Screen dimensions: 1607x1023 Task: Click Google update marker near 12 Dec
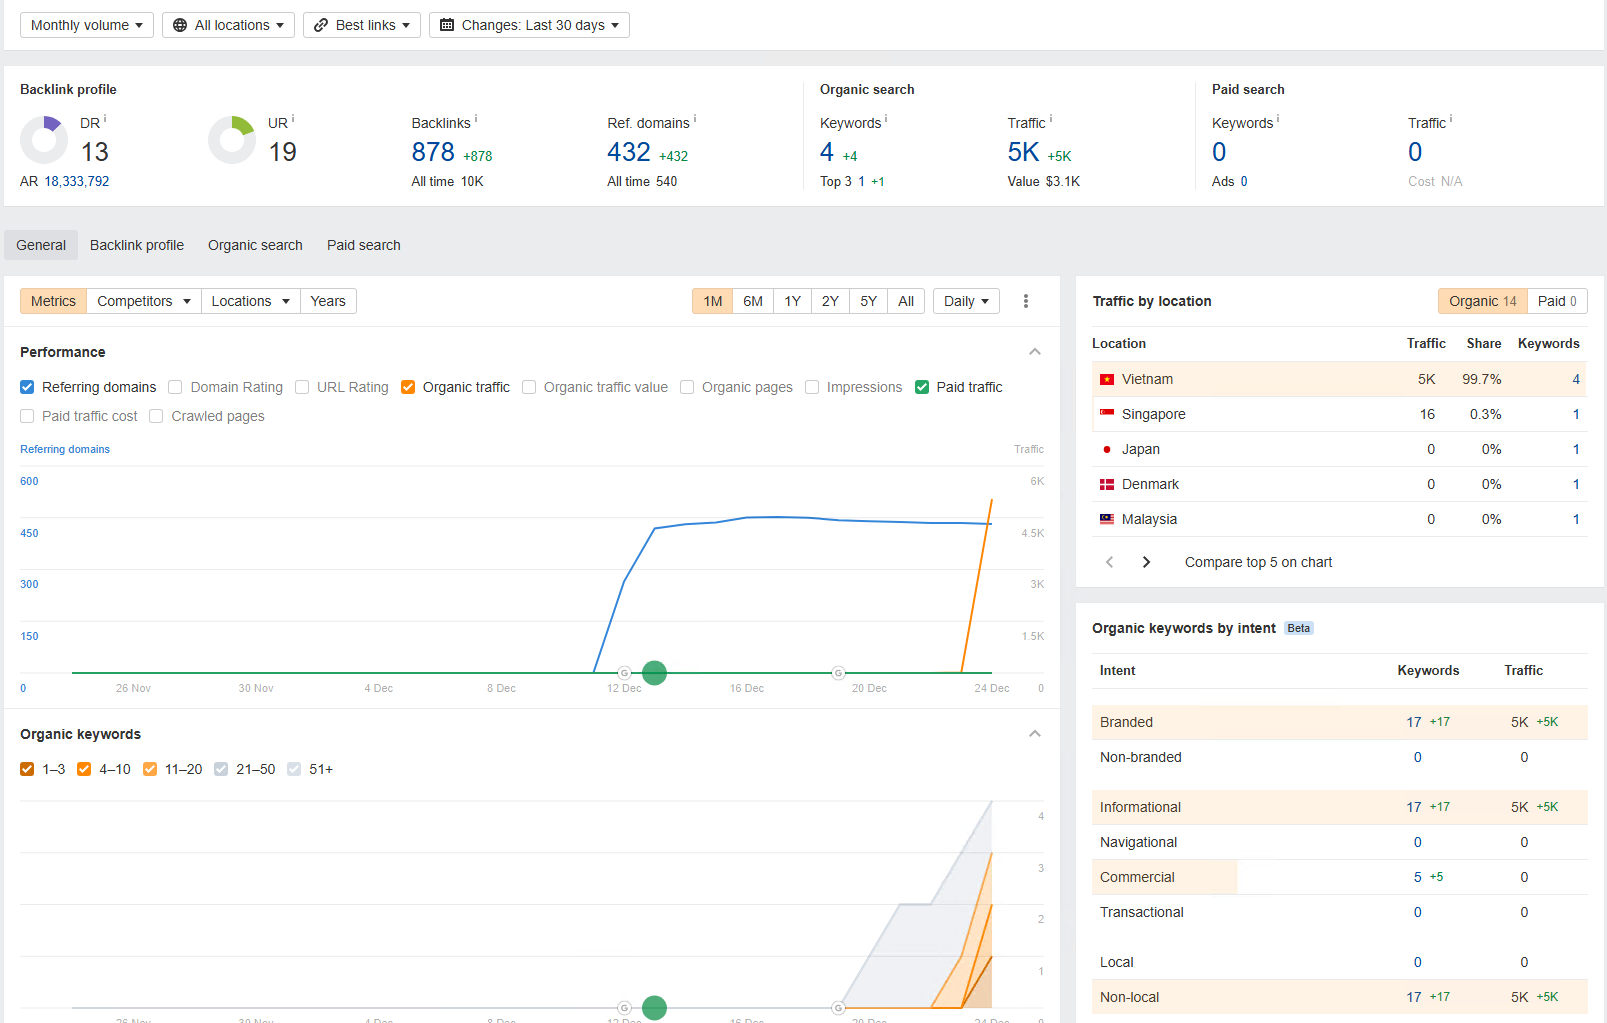[x=624, y=673]
